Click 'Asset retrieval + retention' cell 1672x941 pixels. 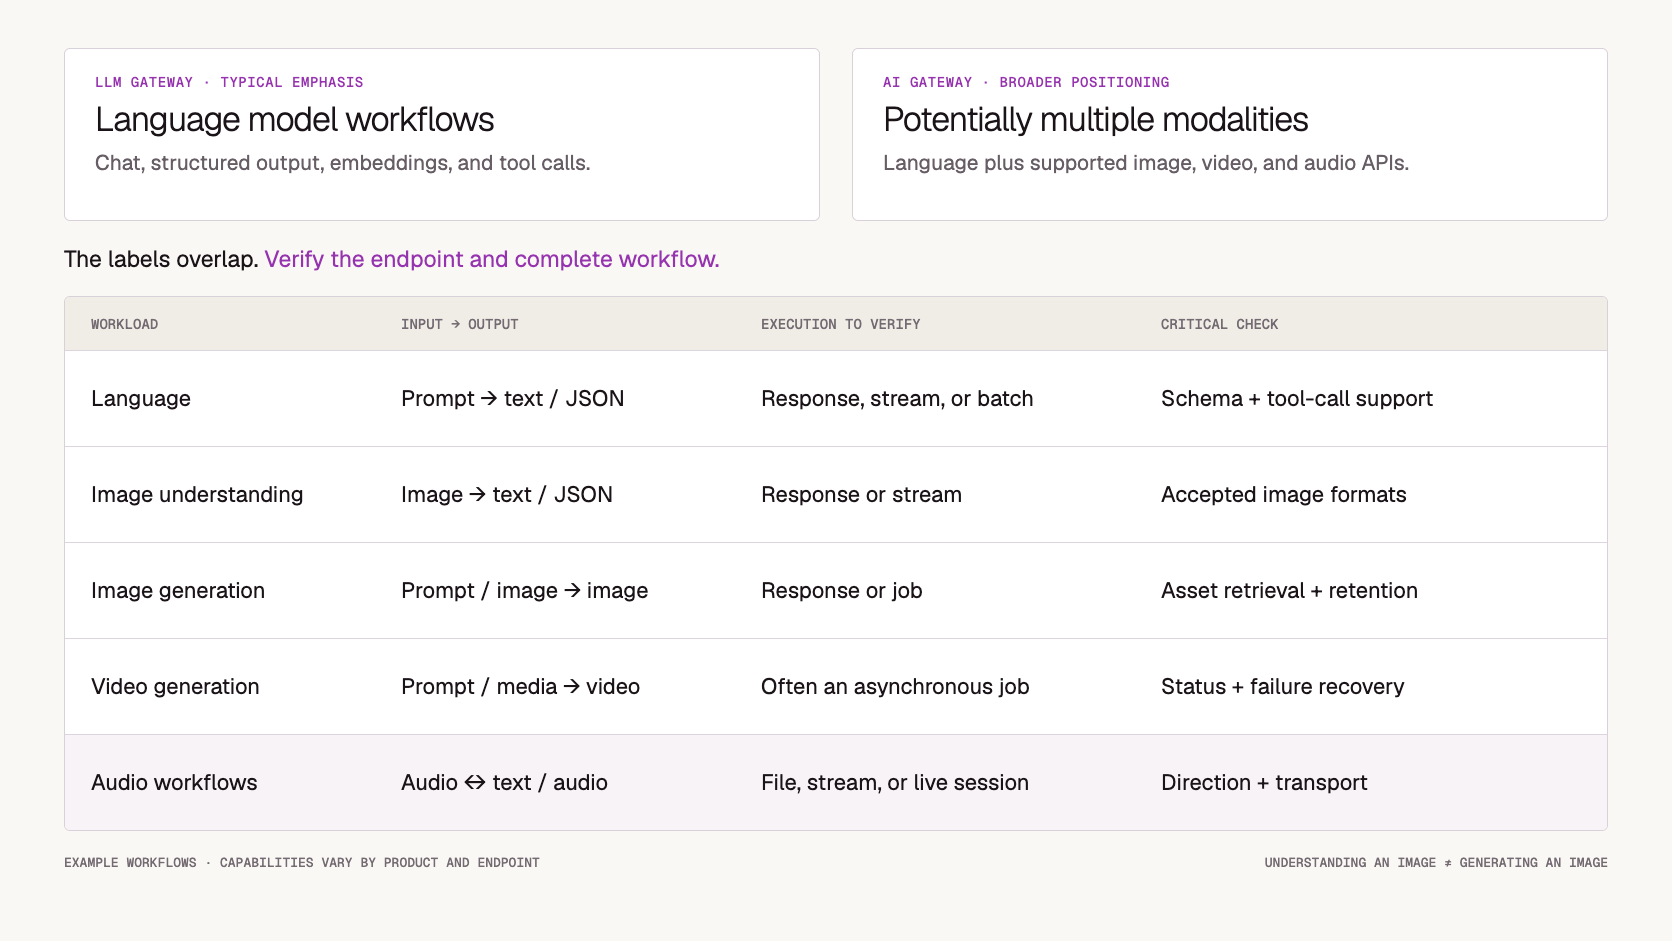pos(1289,591)
